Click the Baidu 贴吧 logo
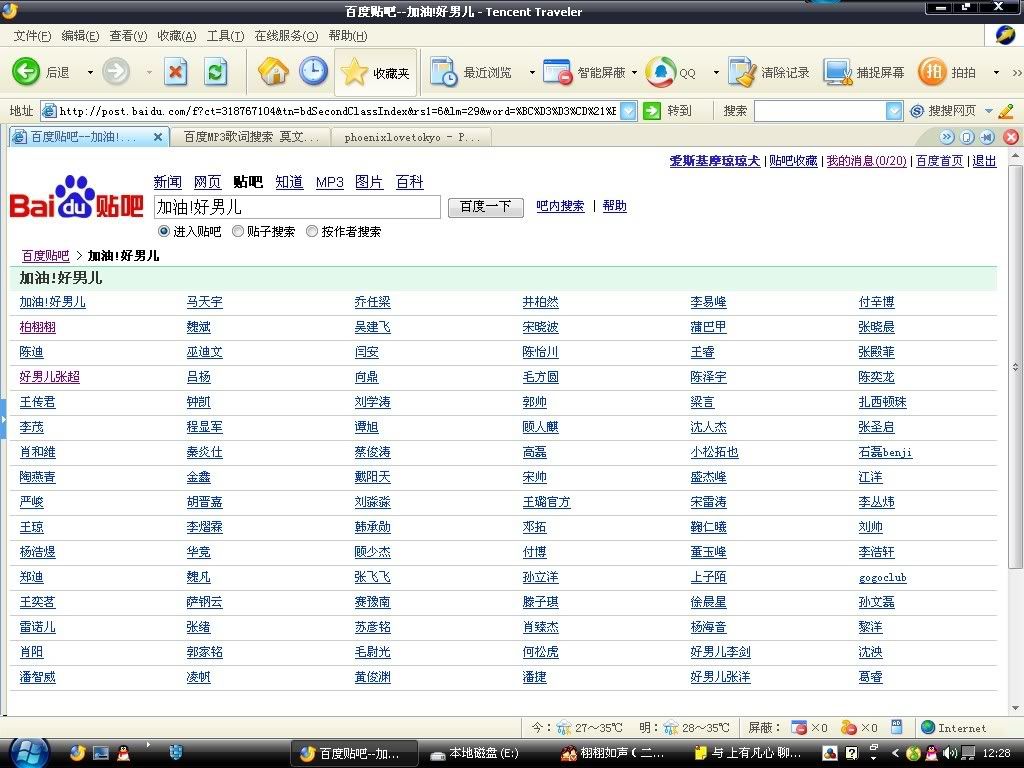Screen dimensions: 1024x768 click(x=76, y=197)
